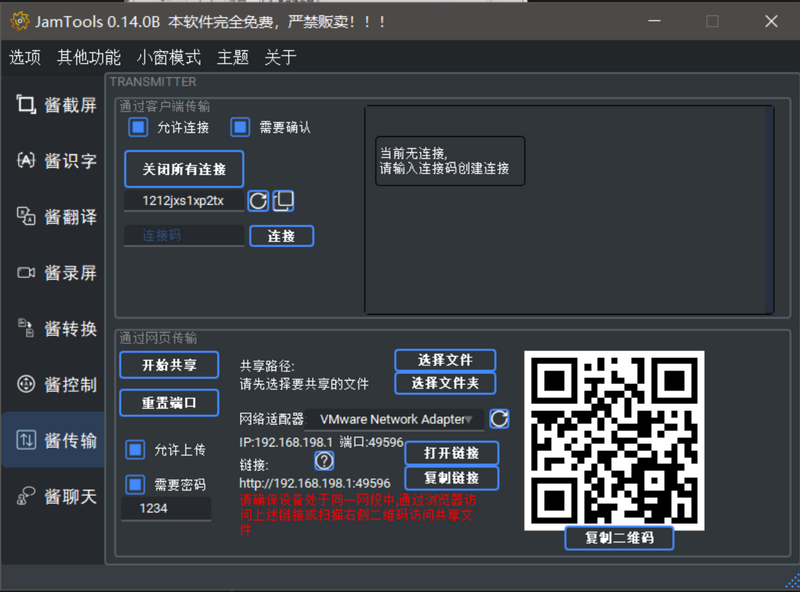Open the 选项 menu
This screenshot has height=592, width=800.
click(25, 57)
